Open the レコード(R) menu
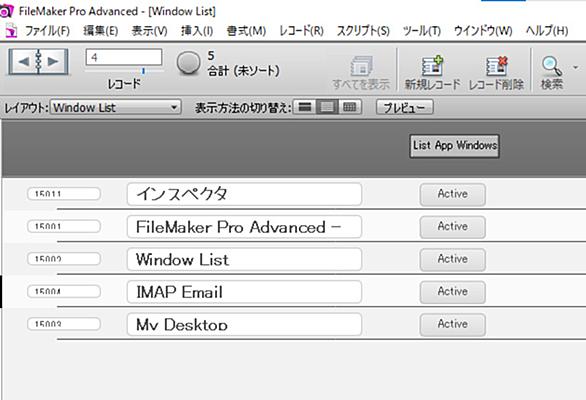Image resolution: width=586 pixels, height=400 pixels. click(302, 31)
